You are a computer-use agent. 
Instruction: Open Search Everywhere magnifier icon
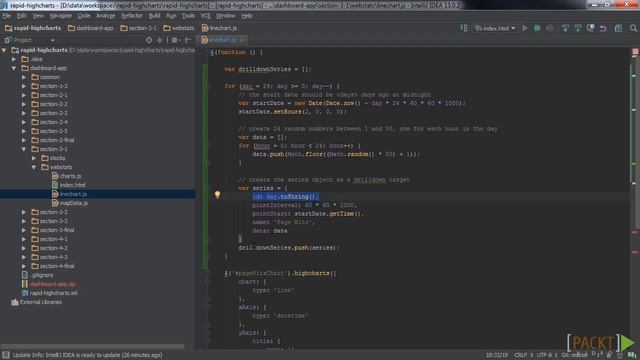633,28
